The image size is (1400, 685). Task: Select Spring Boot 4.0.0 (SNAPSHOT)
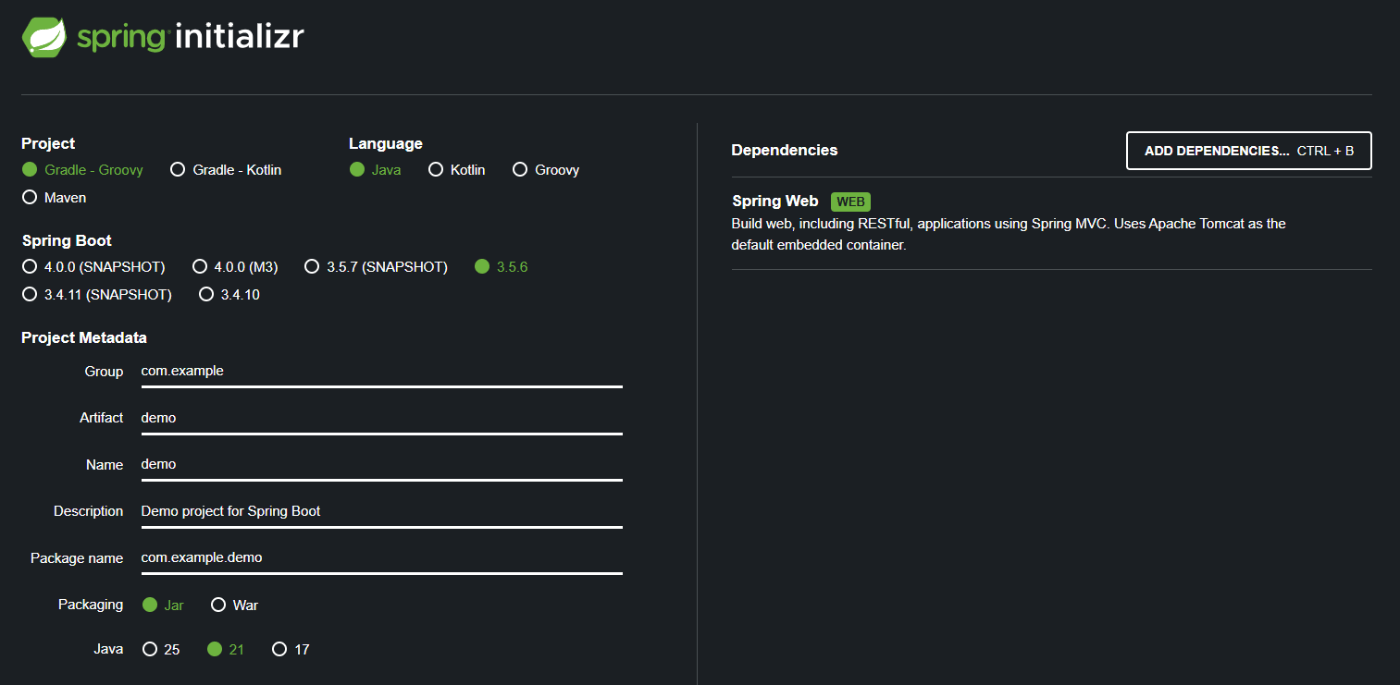click(x=94, y=267)
